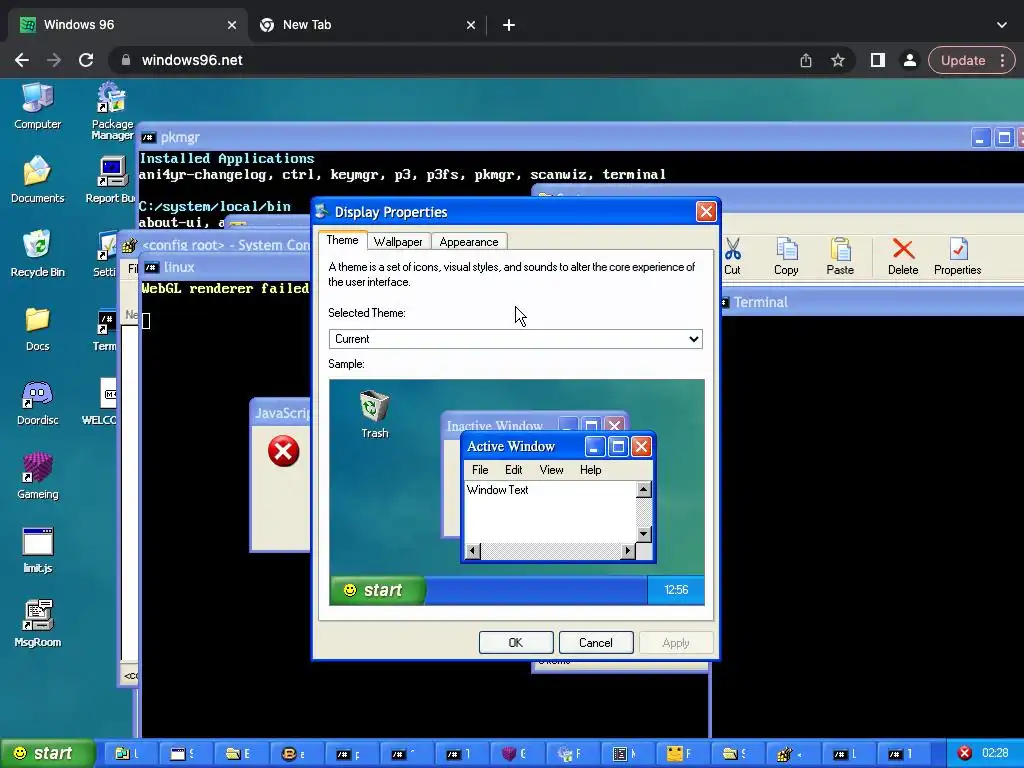The height and width of the screenshot is (768, 1024).
Task: Click Cancel in Display Properties
Action: 596,643
